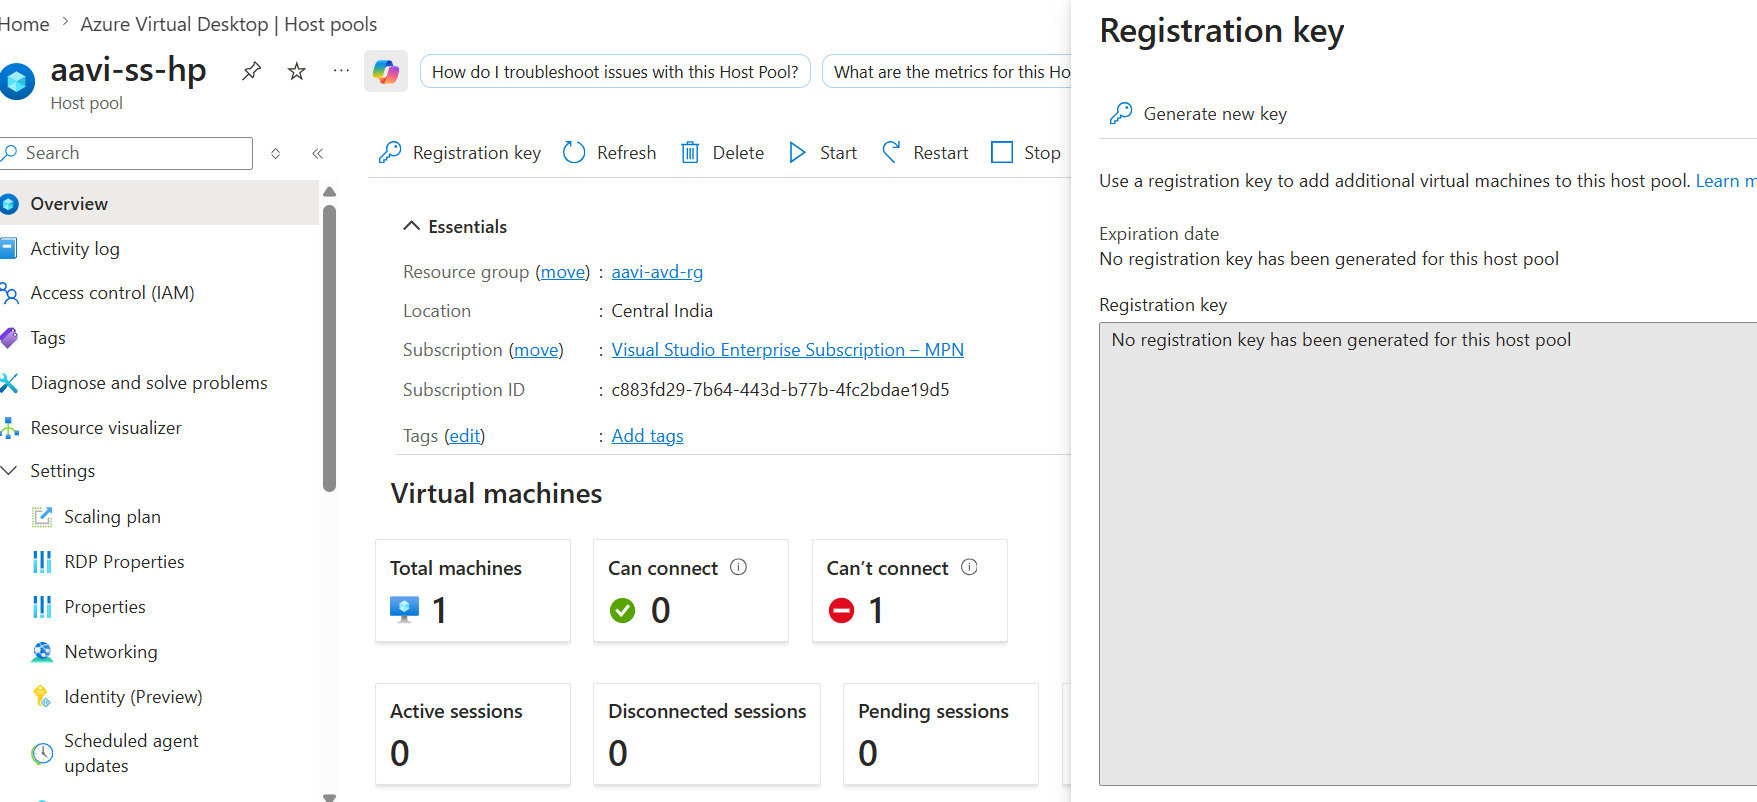Click the RDP Properties icon
This screenshot has height=802, width=1757.
42,562
